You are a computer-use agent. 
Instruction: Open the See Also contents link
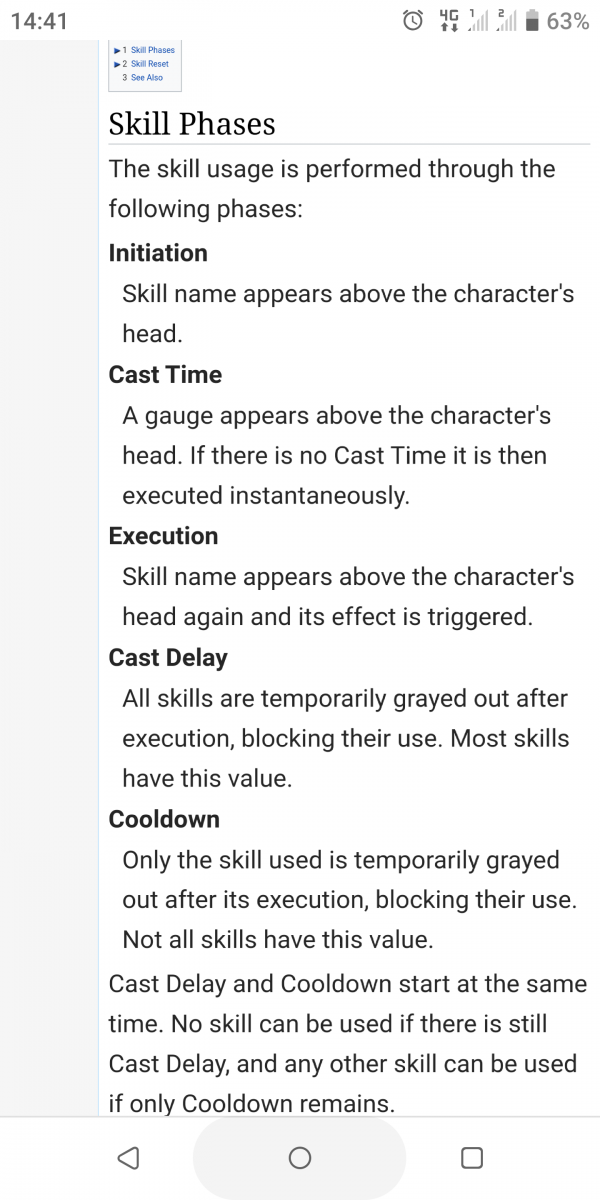click(147, 78)
